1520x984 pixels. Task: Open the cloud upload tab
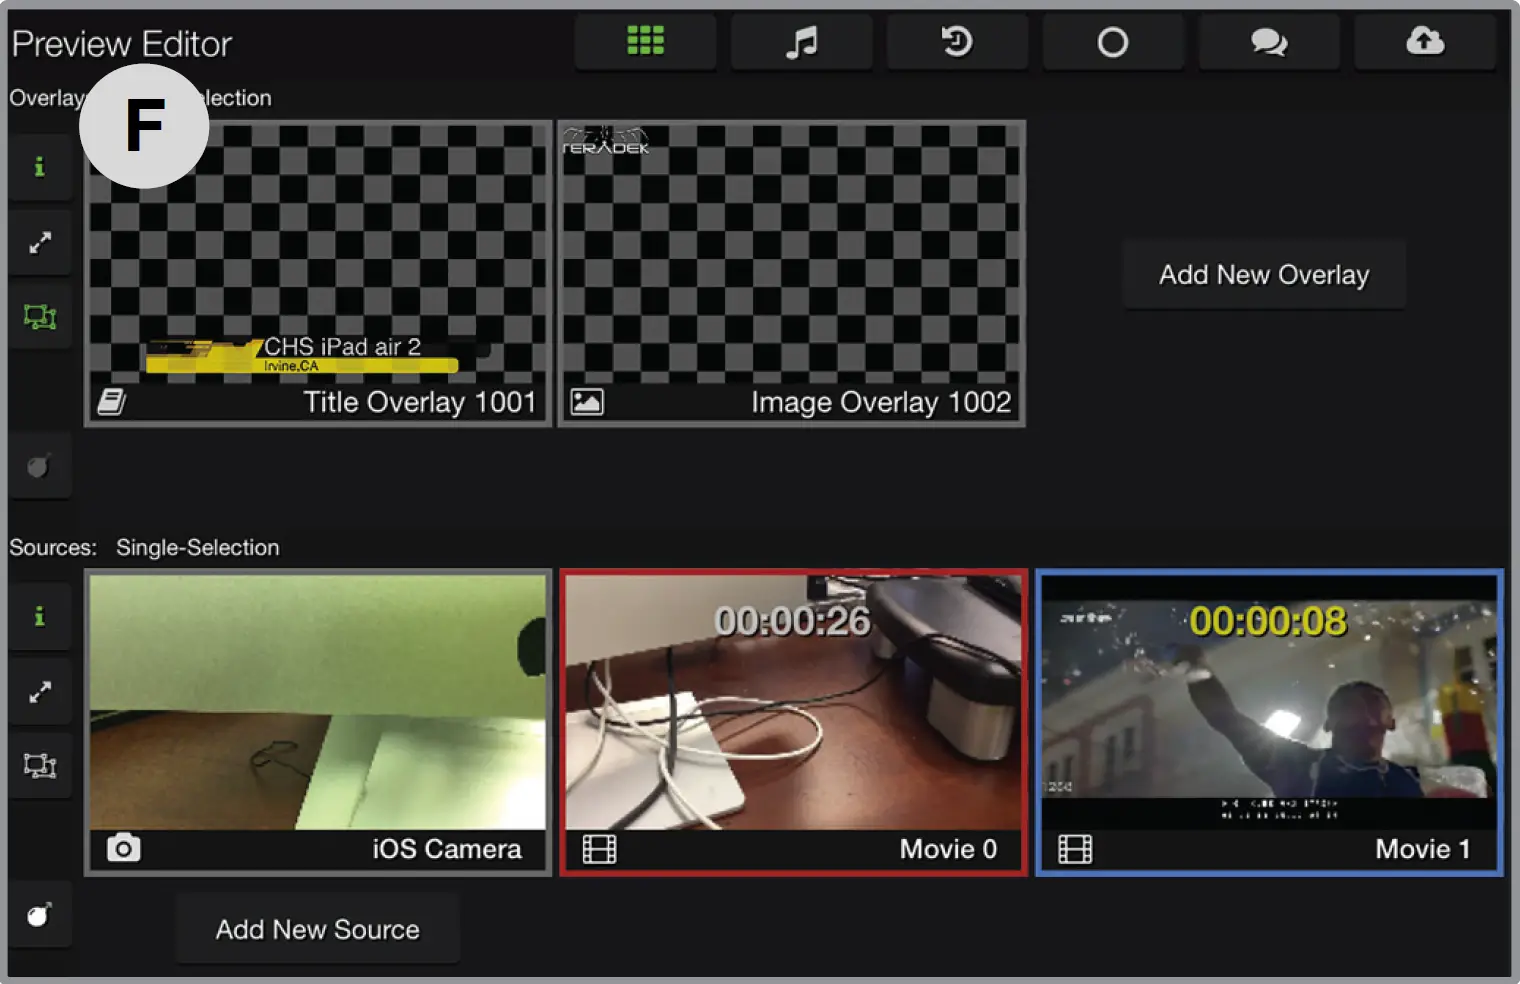point(1425,42)
